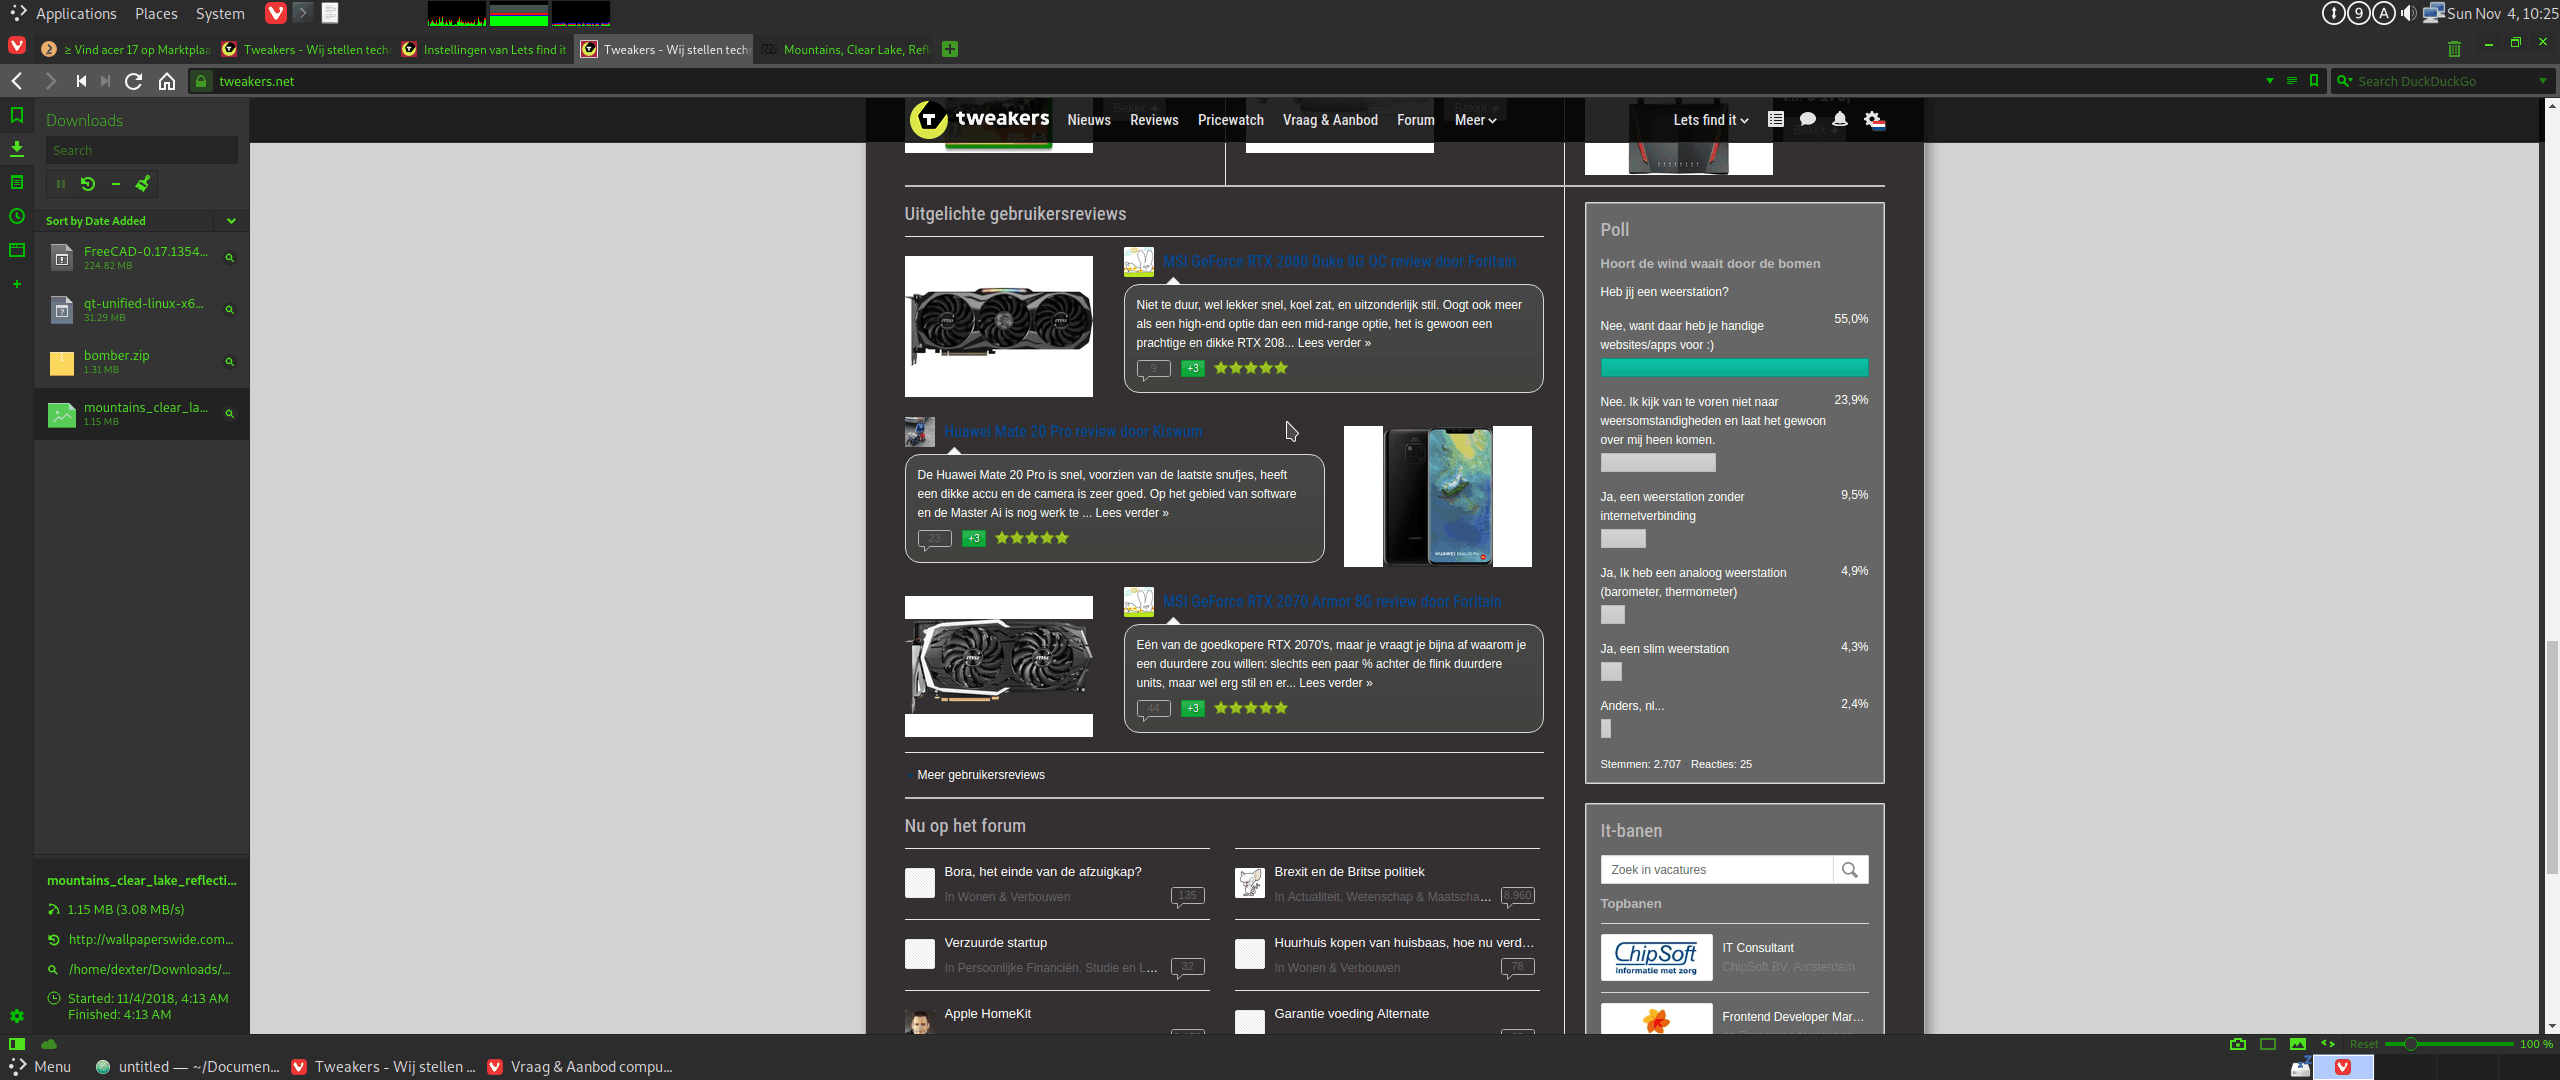Retry download with the restart icon
This screenshot has width=2560, height=1080.
point(88,184)
